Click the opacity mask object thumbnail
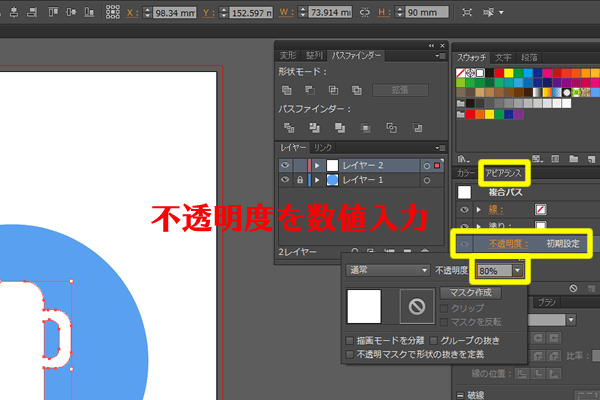 [x=364, y=307]
